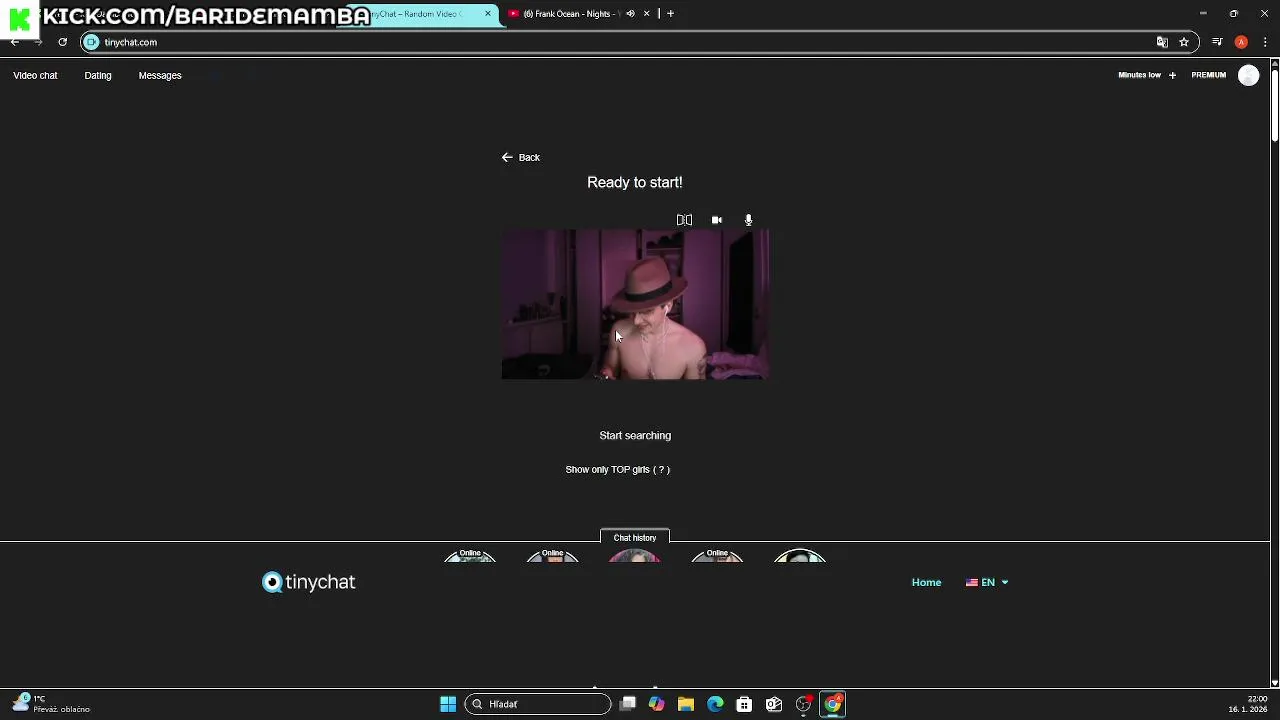Image resolution: width=1280 pixels, height=720 pixels.
Task: Click the PREMIUM link
Action: click(x=1208, y=75)
